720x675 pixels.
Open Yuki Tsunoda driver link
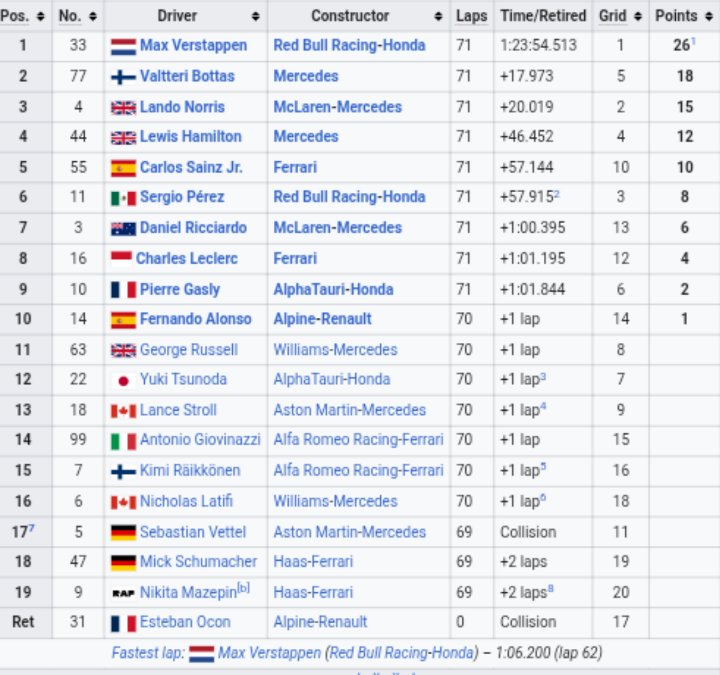pyautogui.click(x=183, y=379)
